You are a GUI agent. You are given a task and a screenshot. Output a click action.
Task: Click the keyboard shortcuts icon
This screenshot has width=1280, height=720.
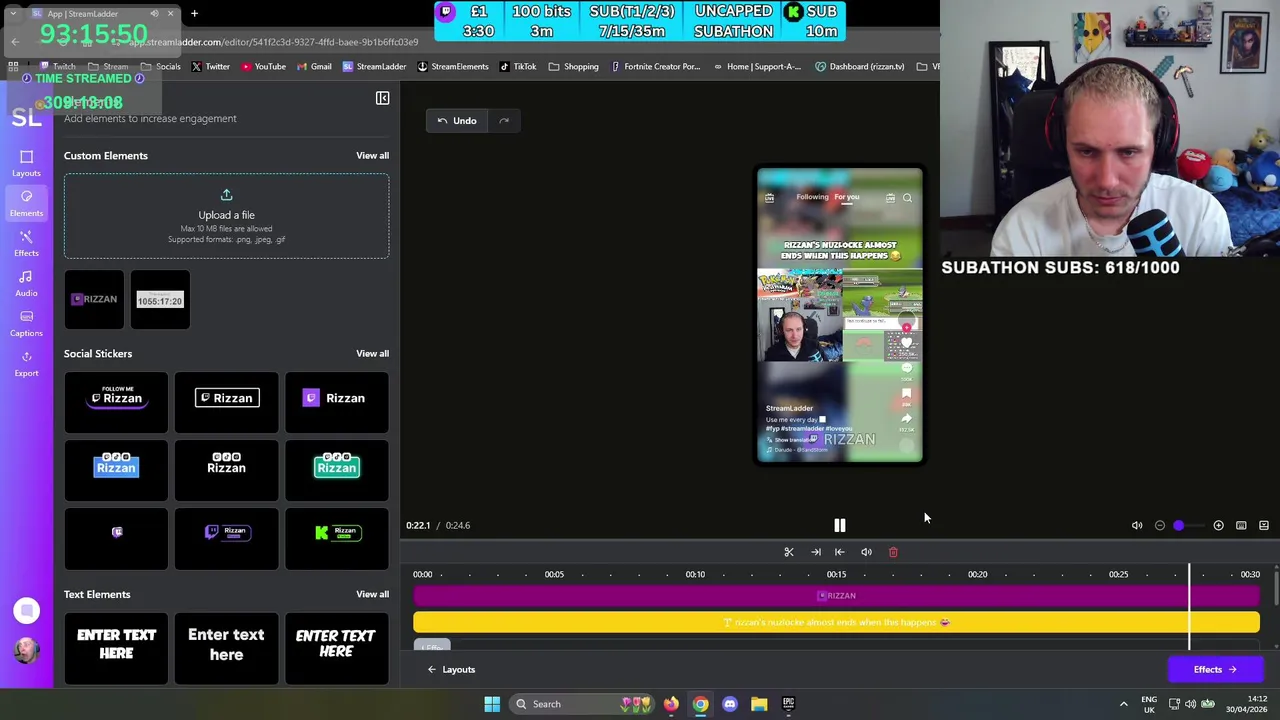click(x=1241, y=525)
